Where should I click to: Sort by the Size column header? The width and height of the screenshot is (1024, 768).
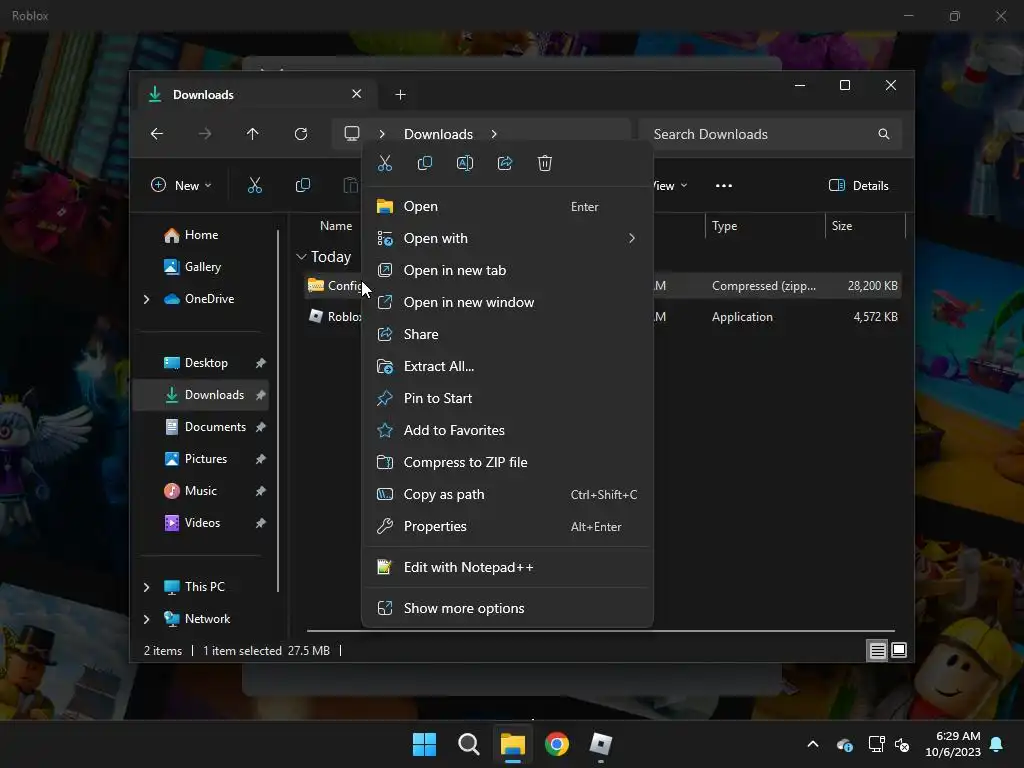click(842, 226)
